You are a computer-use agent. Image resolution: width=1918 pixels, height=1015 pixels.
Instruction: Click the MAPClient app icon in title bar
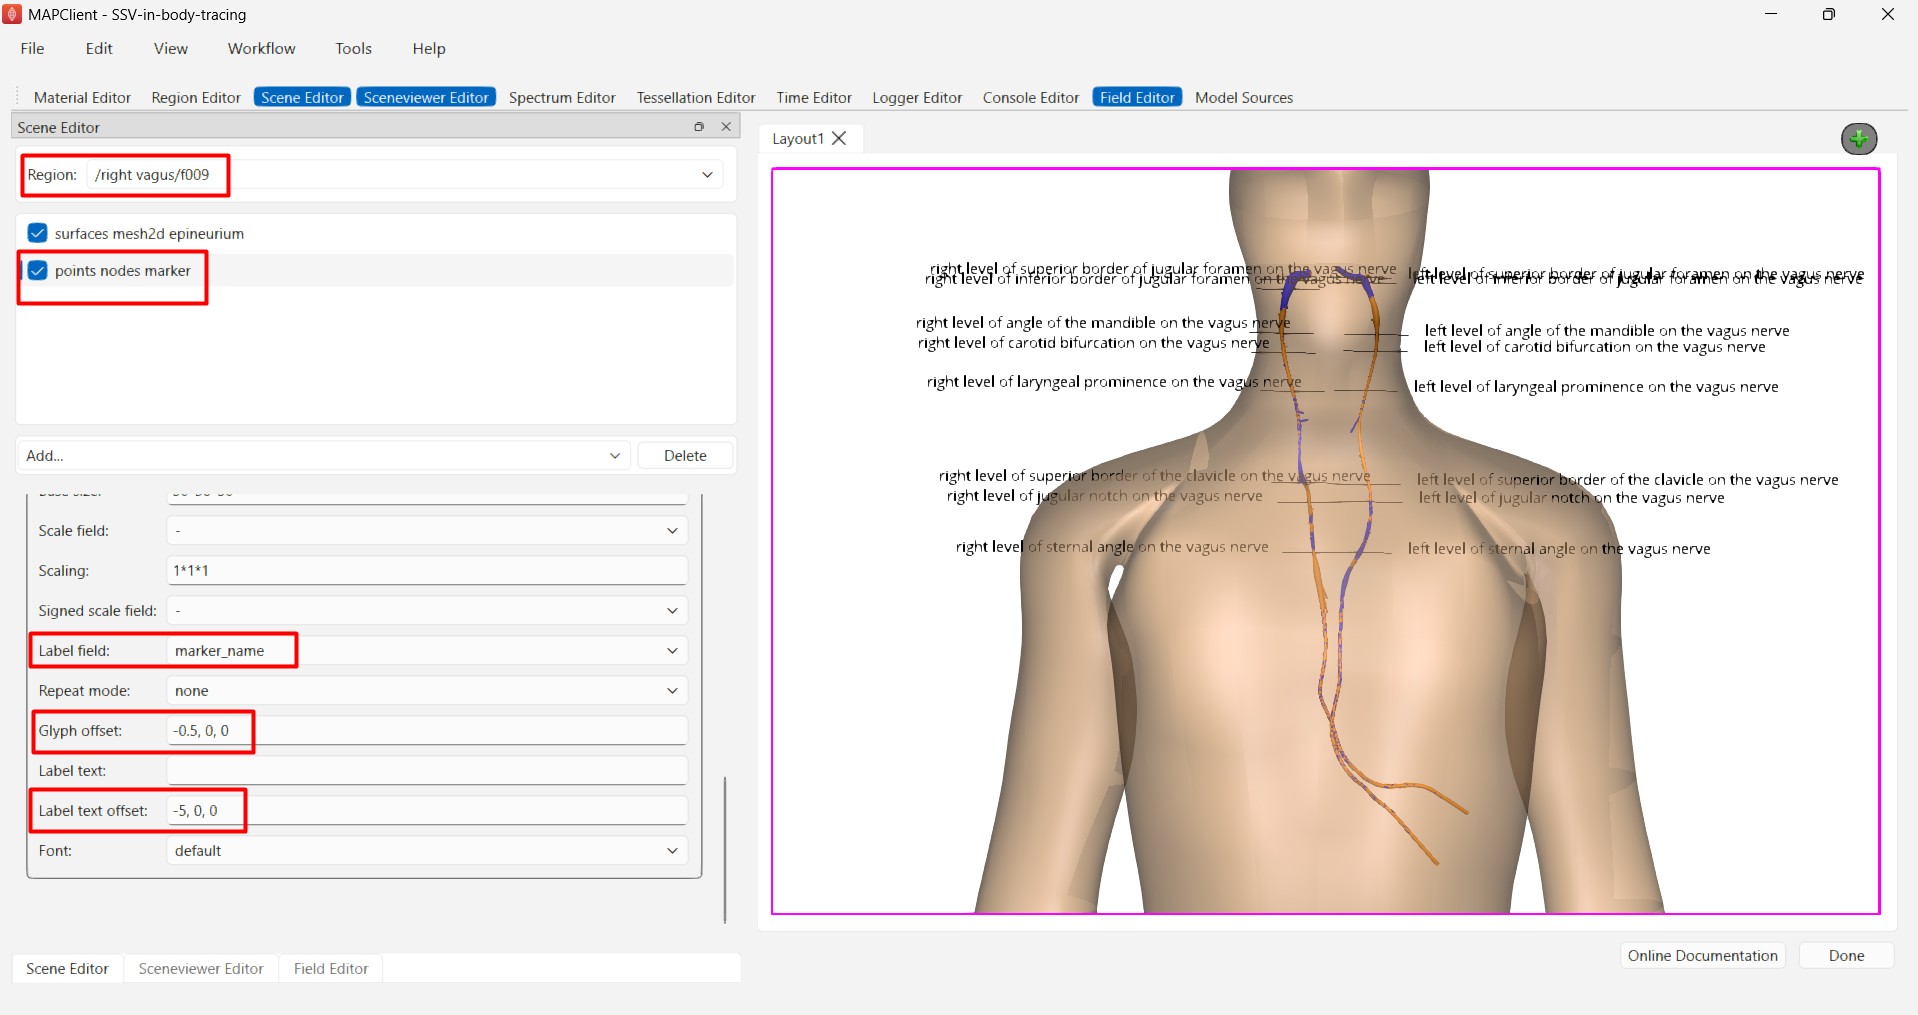(x=12, y=14)
